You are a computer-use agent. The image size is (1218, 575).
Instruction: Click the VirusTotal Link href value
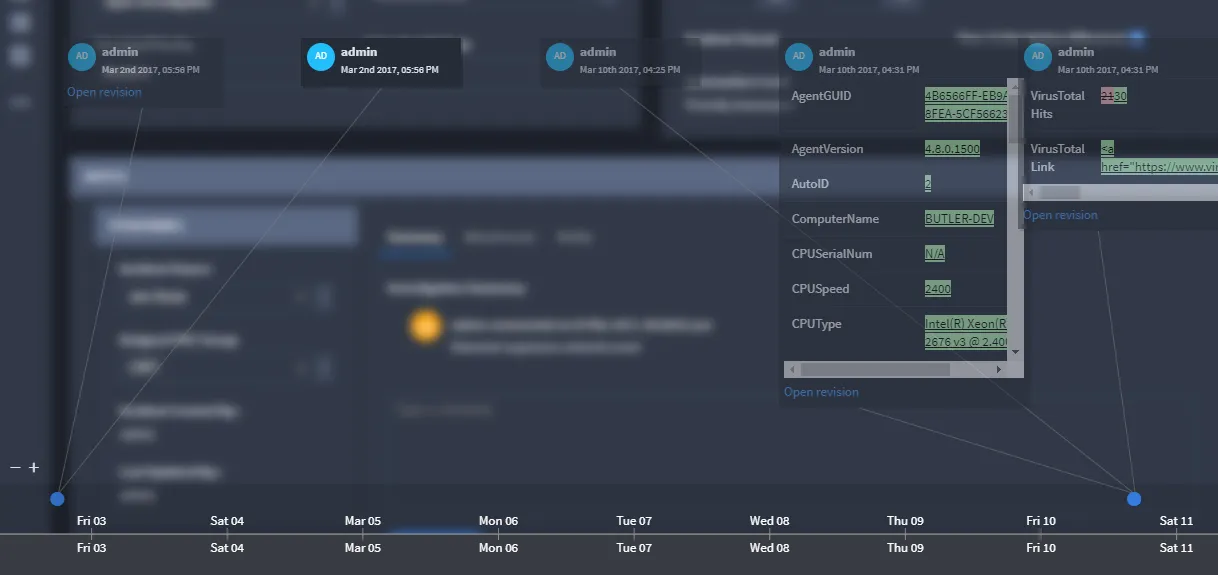[1160, 167]
